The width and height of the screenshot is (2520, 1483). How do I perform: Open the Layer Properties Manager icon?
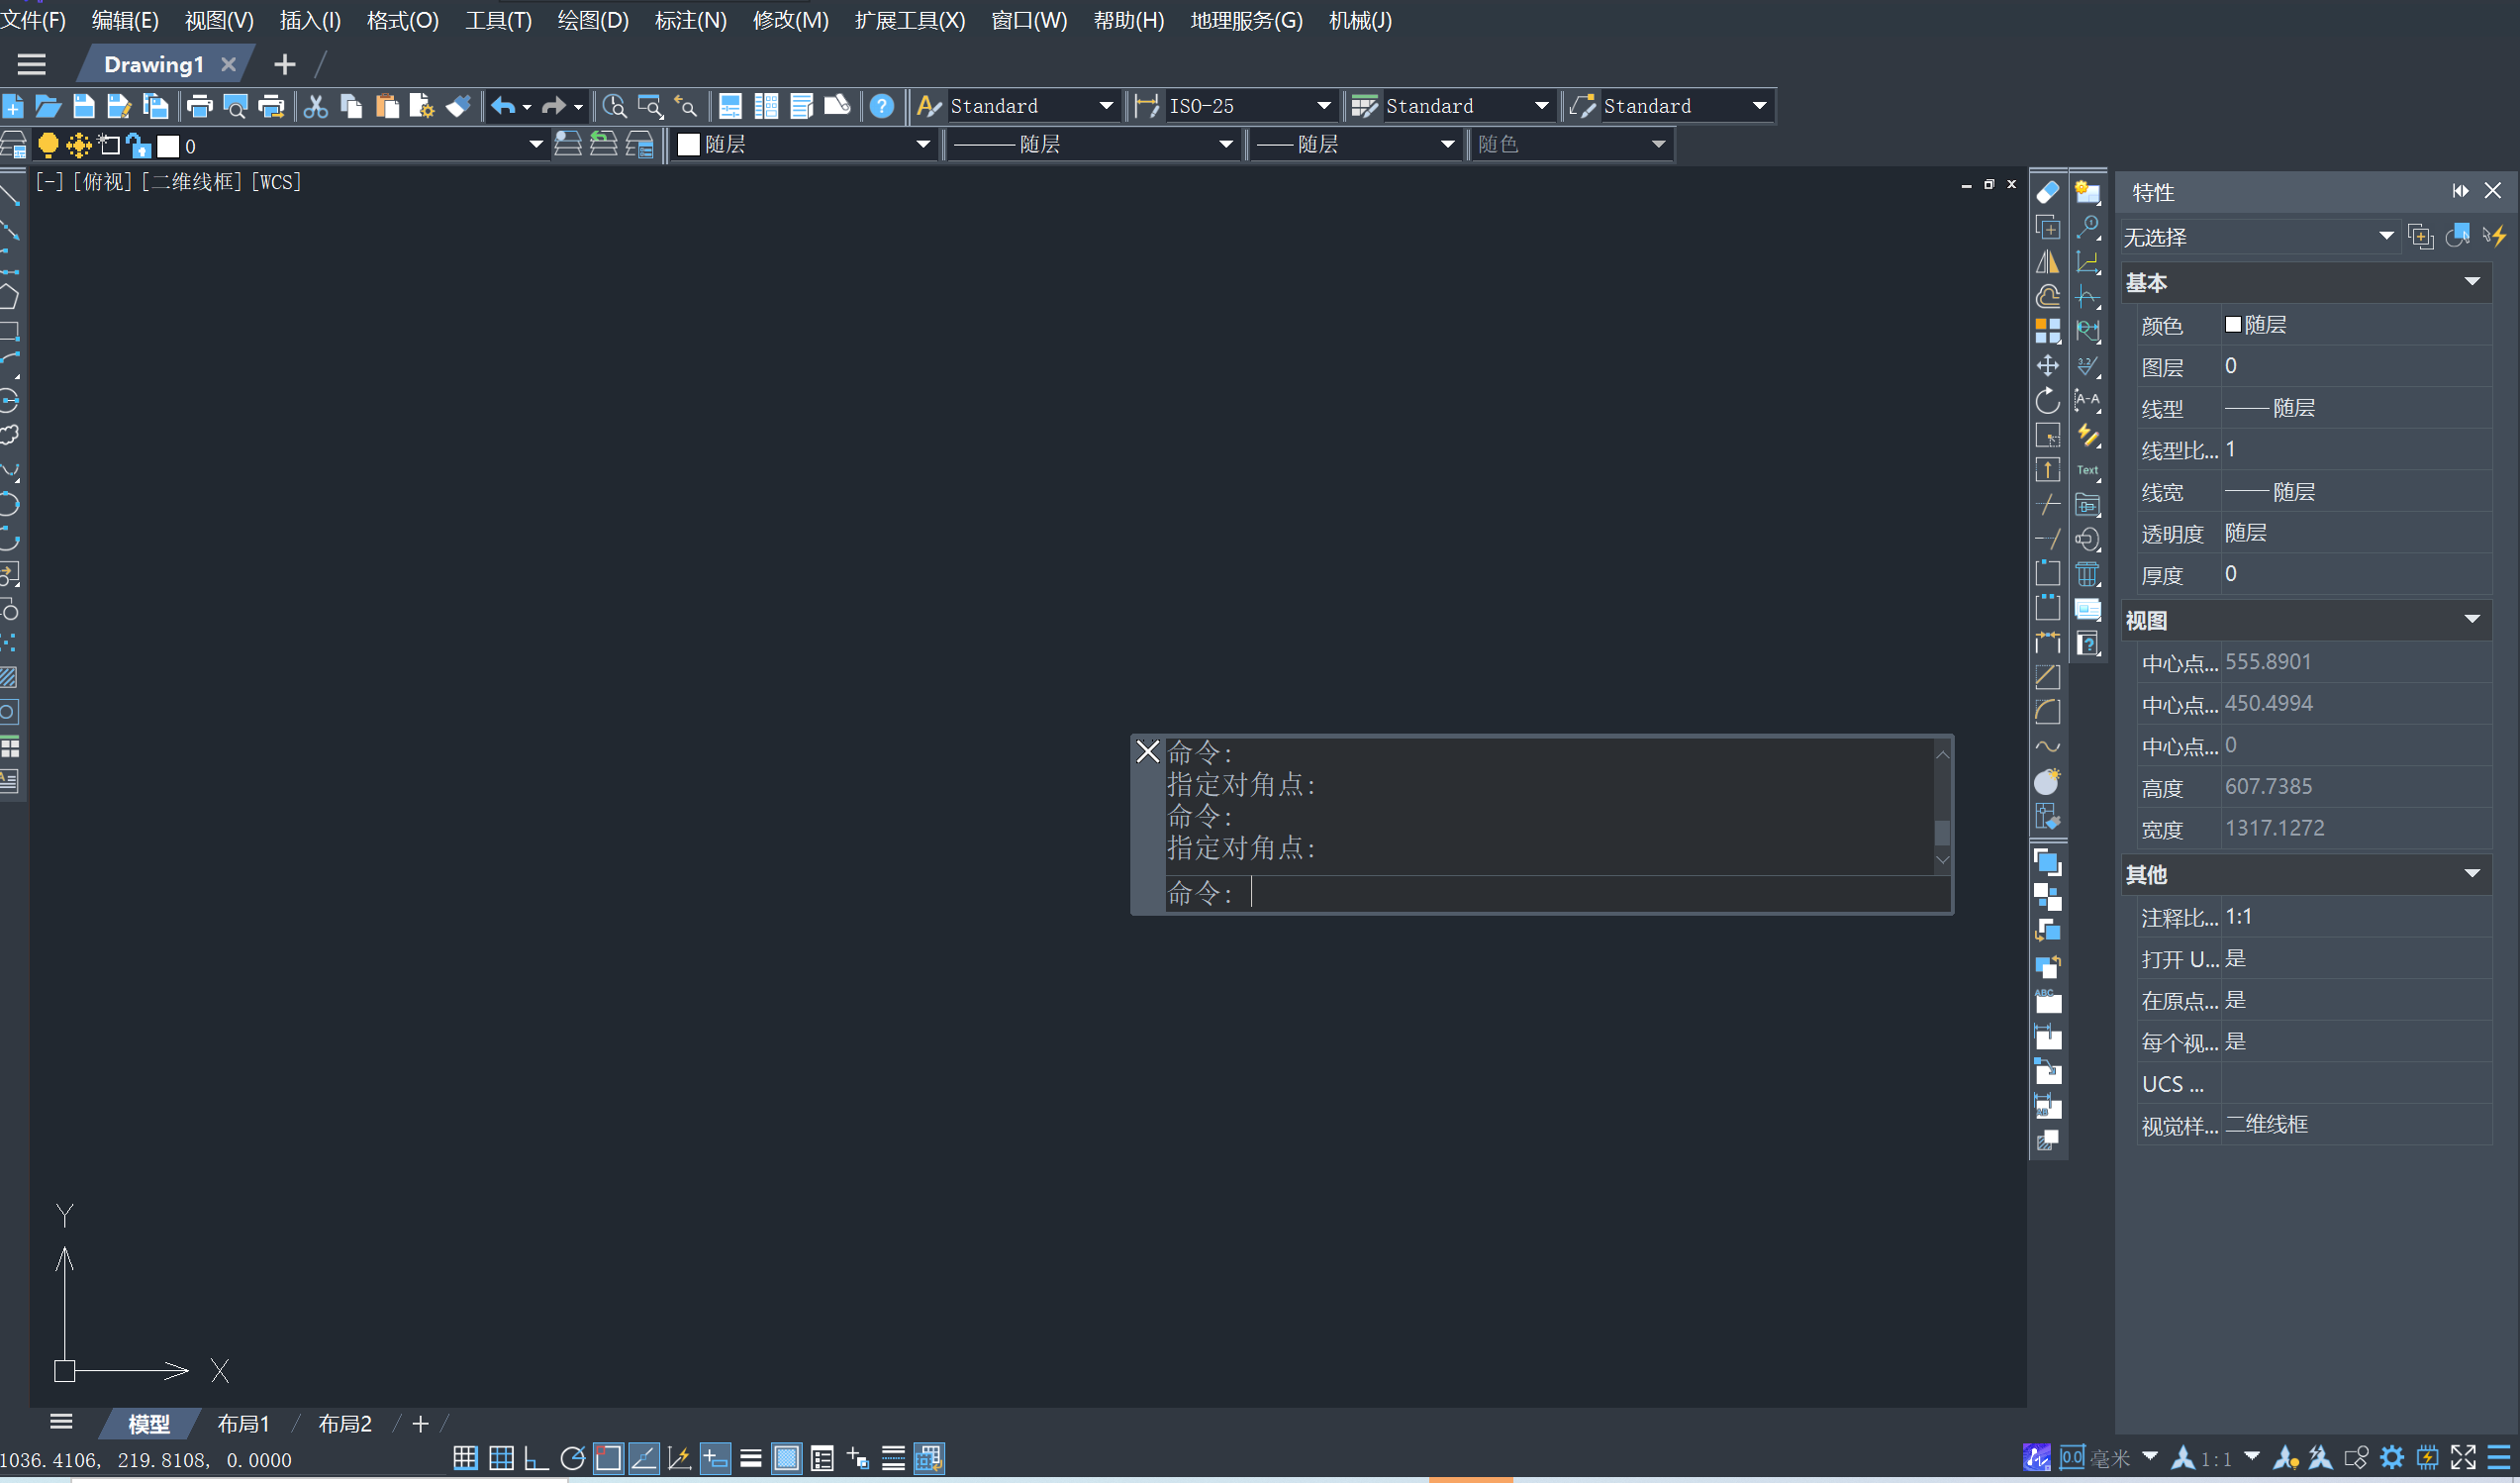tap(13, 146)
